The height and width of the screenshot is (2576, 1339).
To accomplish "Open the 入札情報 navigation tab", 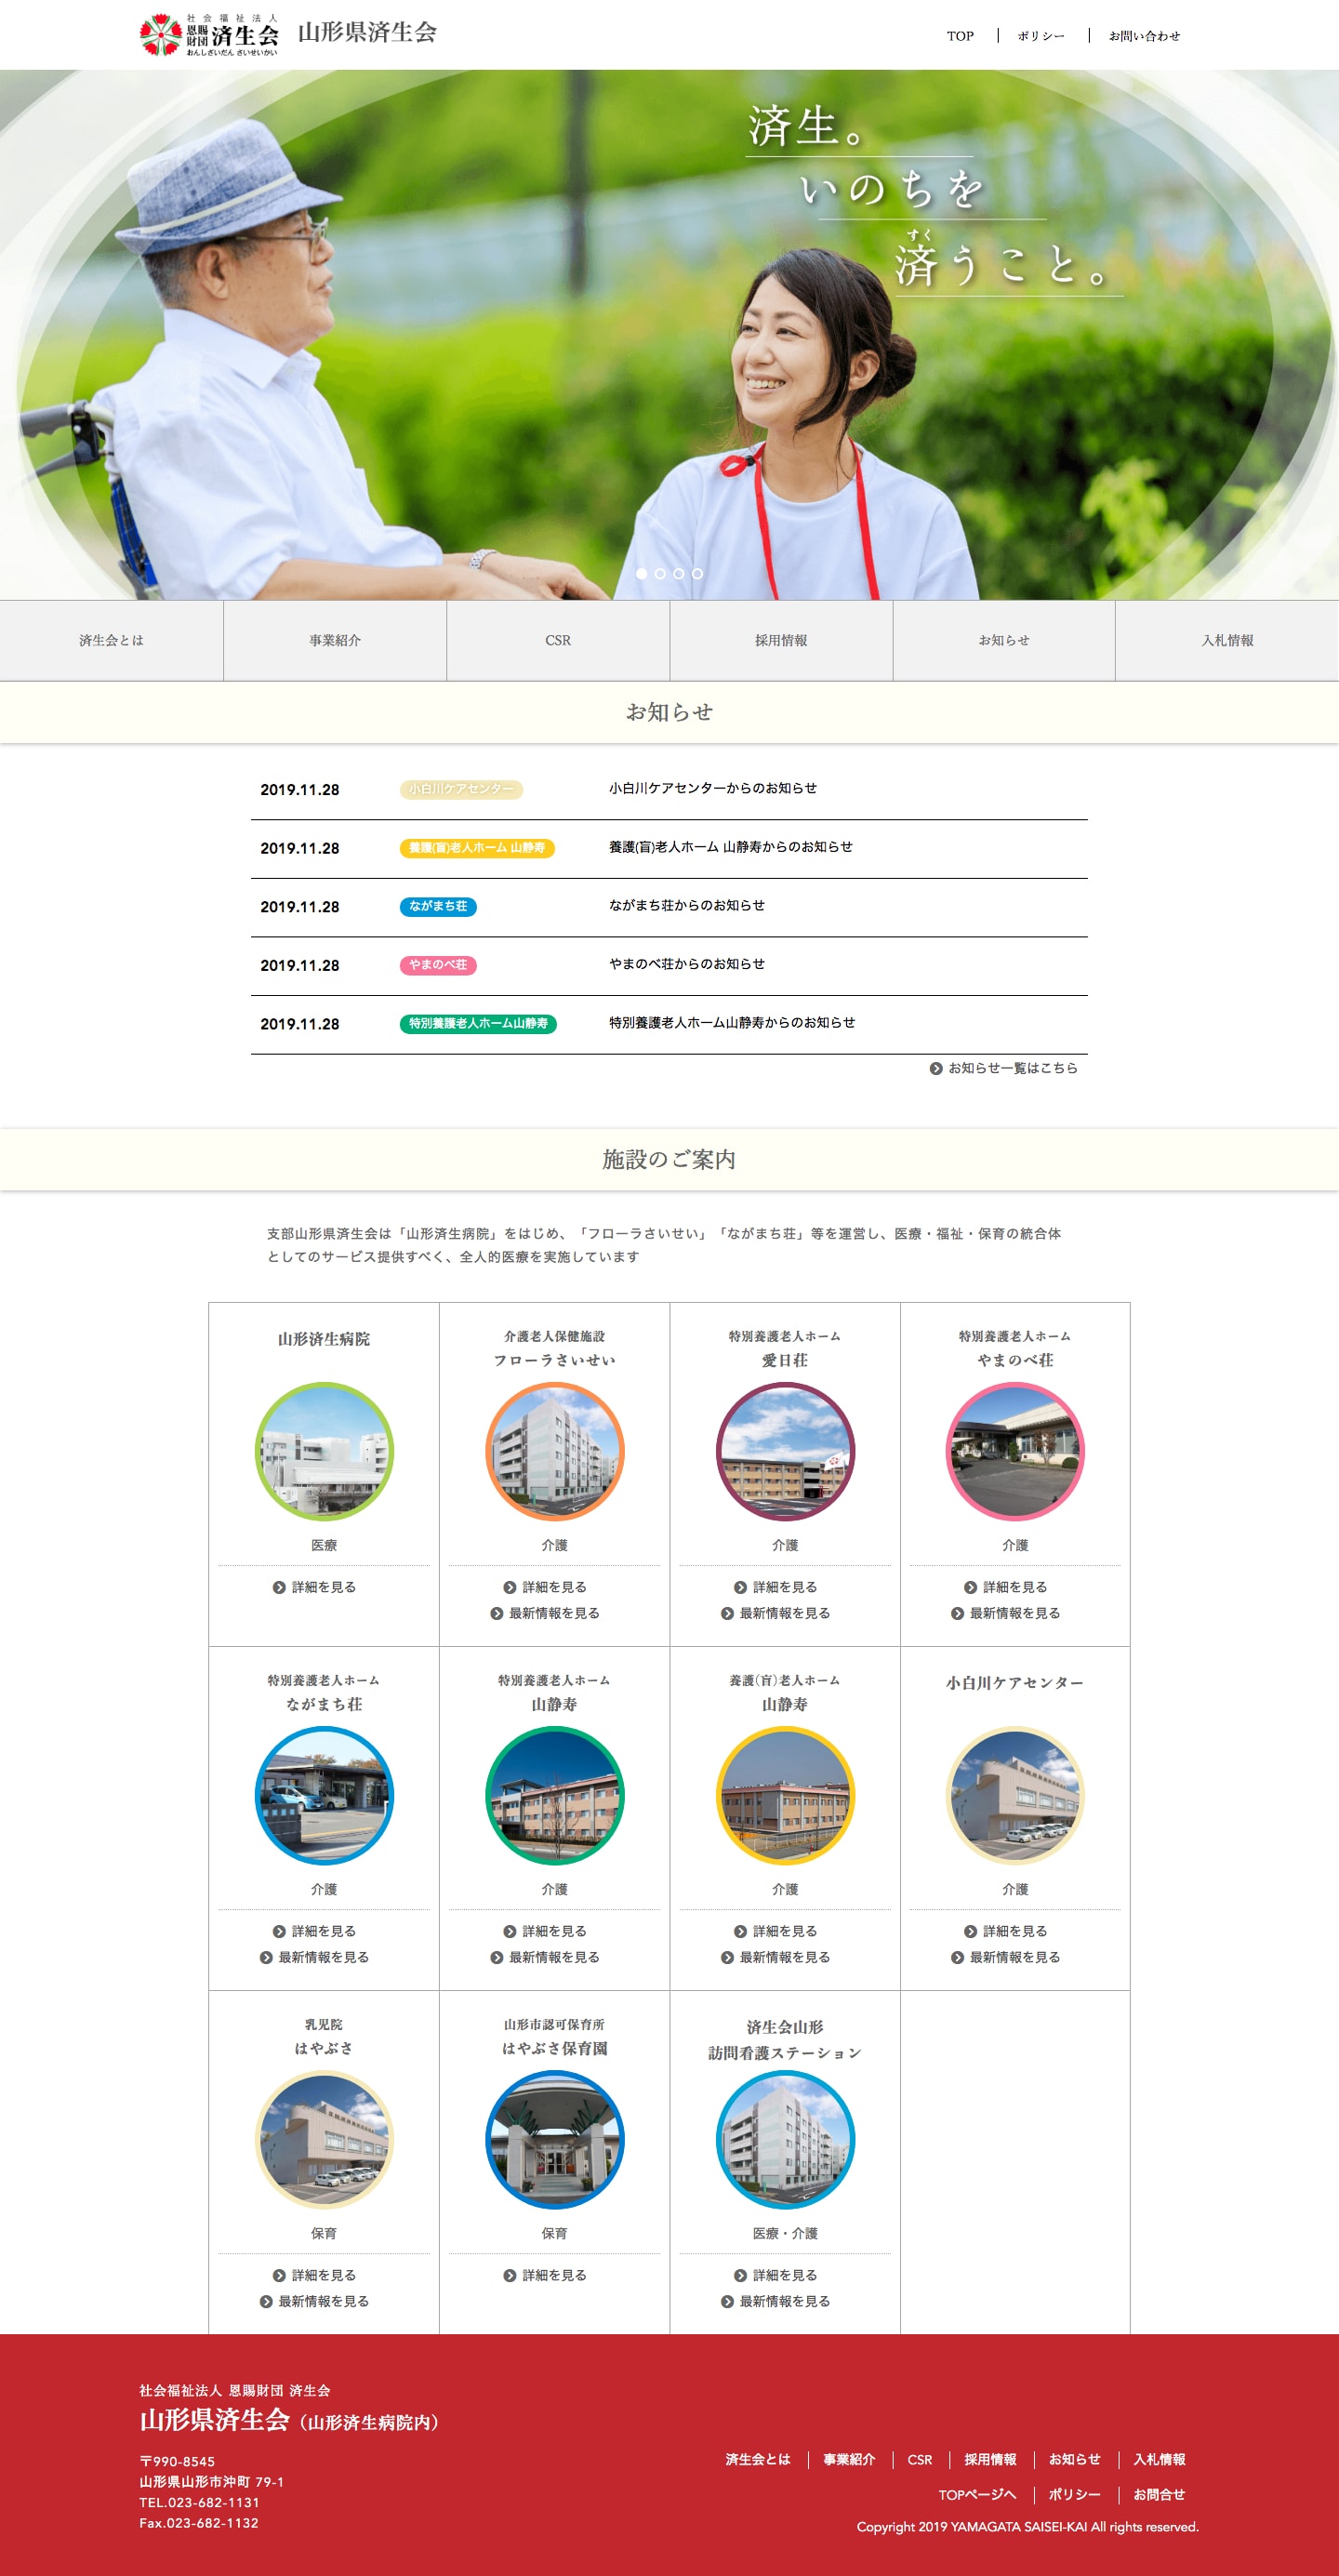I will pyautogui.click(x=1227, y=640).
